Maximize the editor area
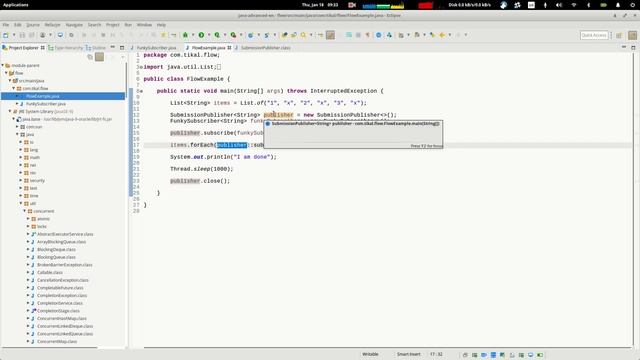Screen dimensions: 640x360 point(633,47)
